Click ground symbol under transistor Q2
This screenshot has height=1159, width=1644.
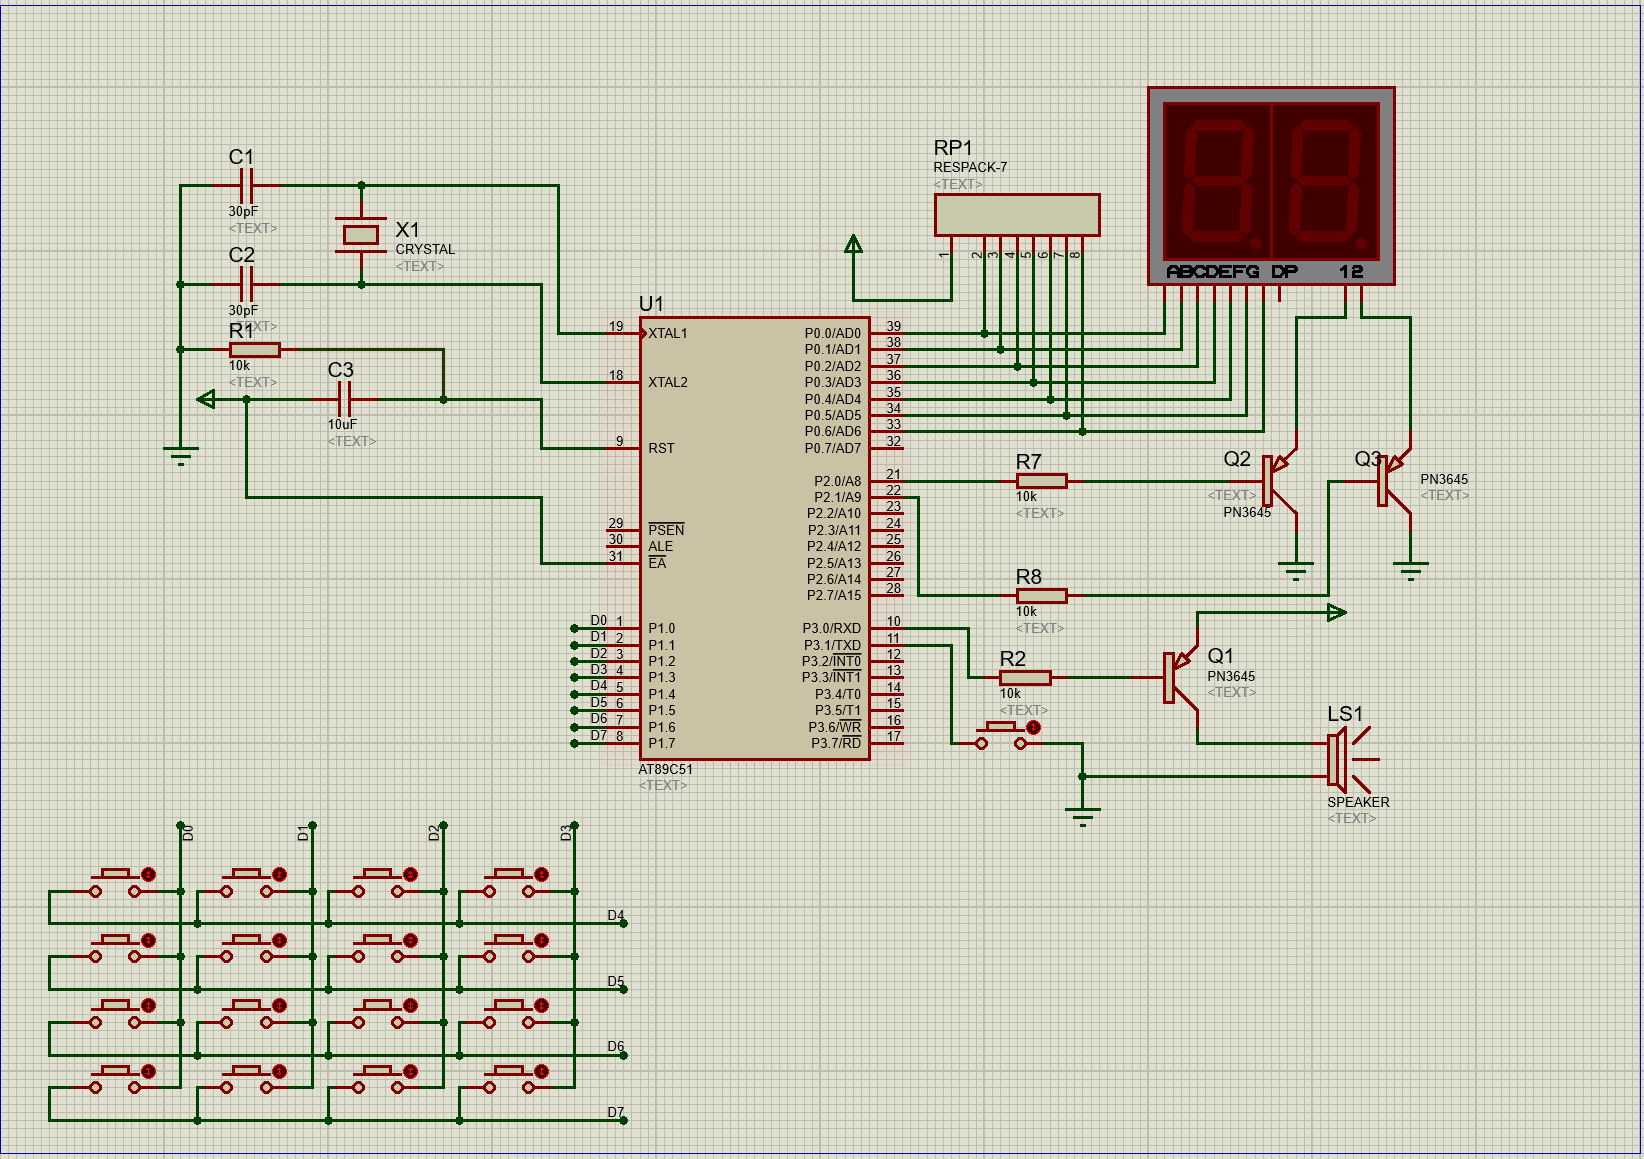pos(1296,572)
